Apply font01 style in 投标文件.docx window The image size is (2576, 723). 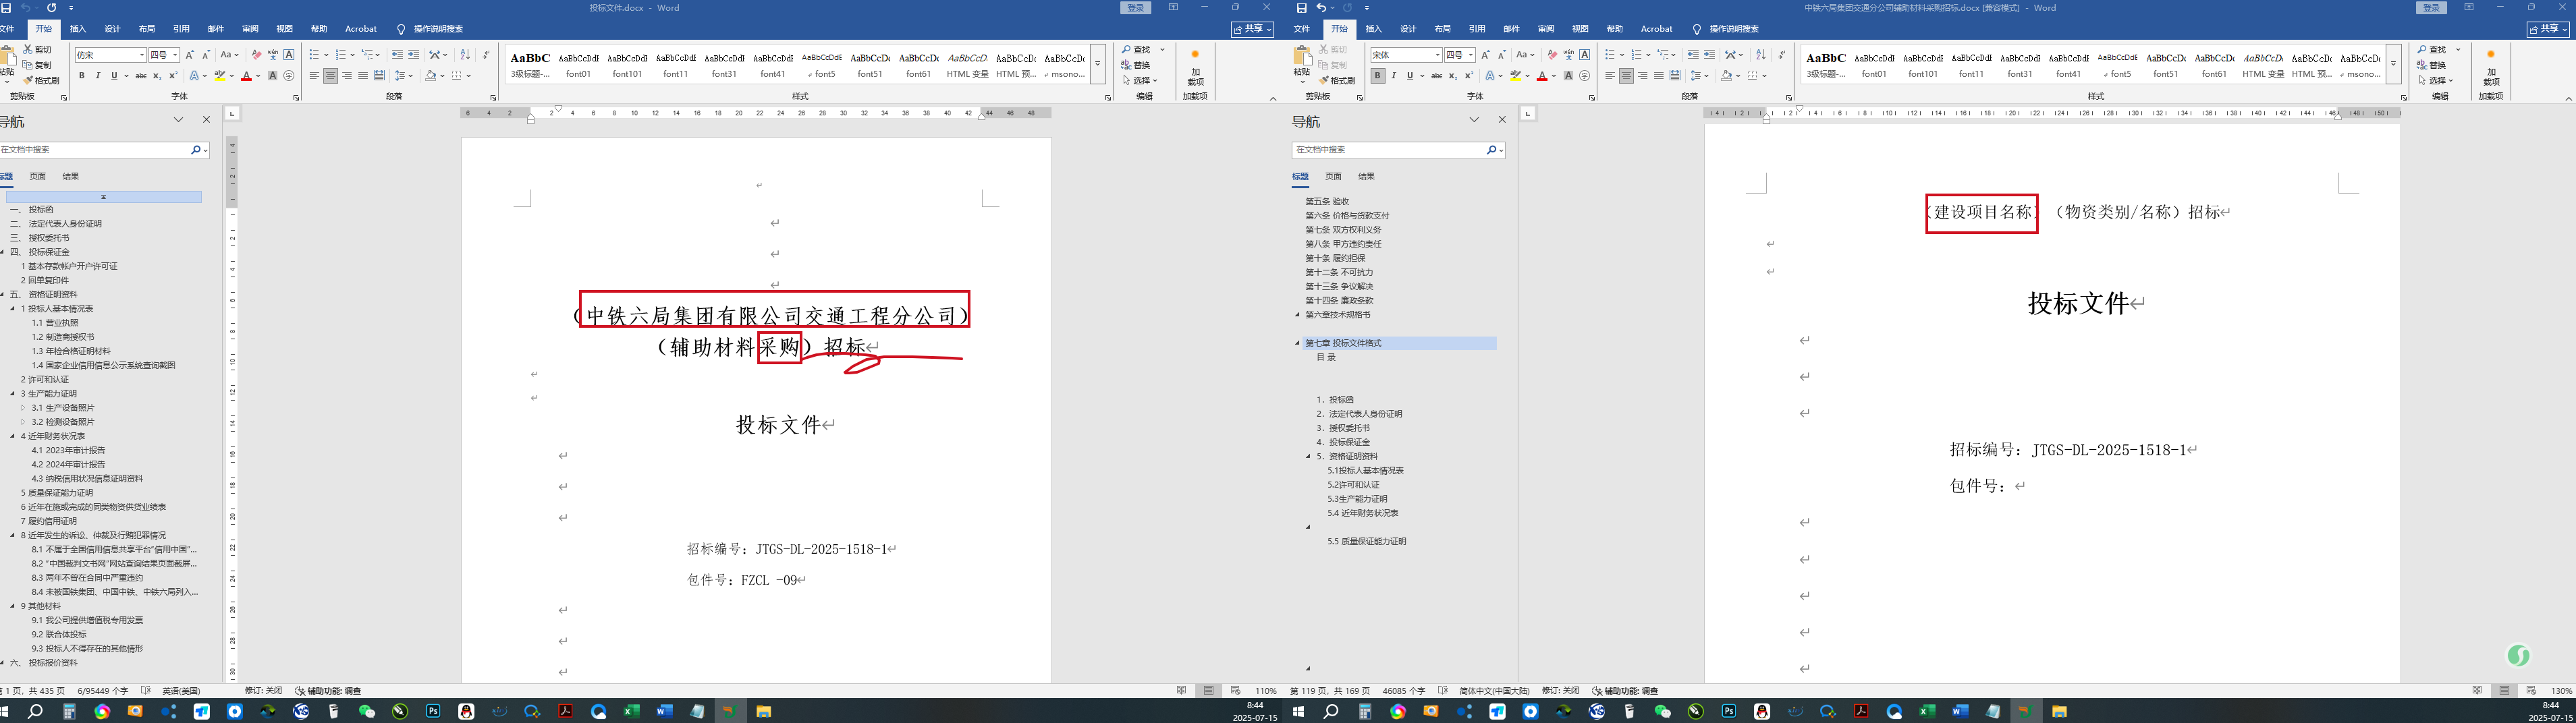point(578,65)
